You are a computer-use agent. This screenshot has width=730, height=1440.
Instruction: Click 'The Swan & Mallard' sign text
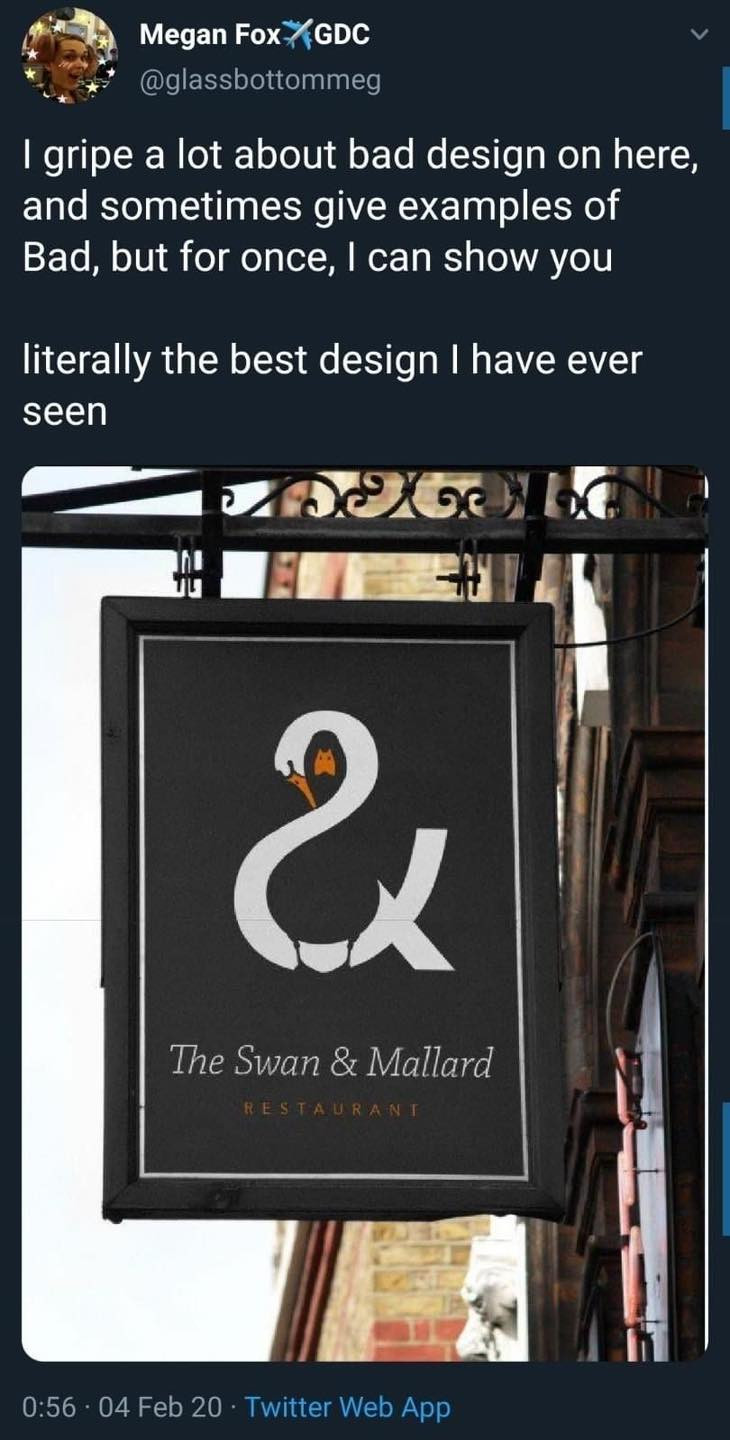[330, 1061]
